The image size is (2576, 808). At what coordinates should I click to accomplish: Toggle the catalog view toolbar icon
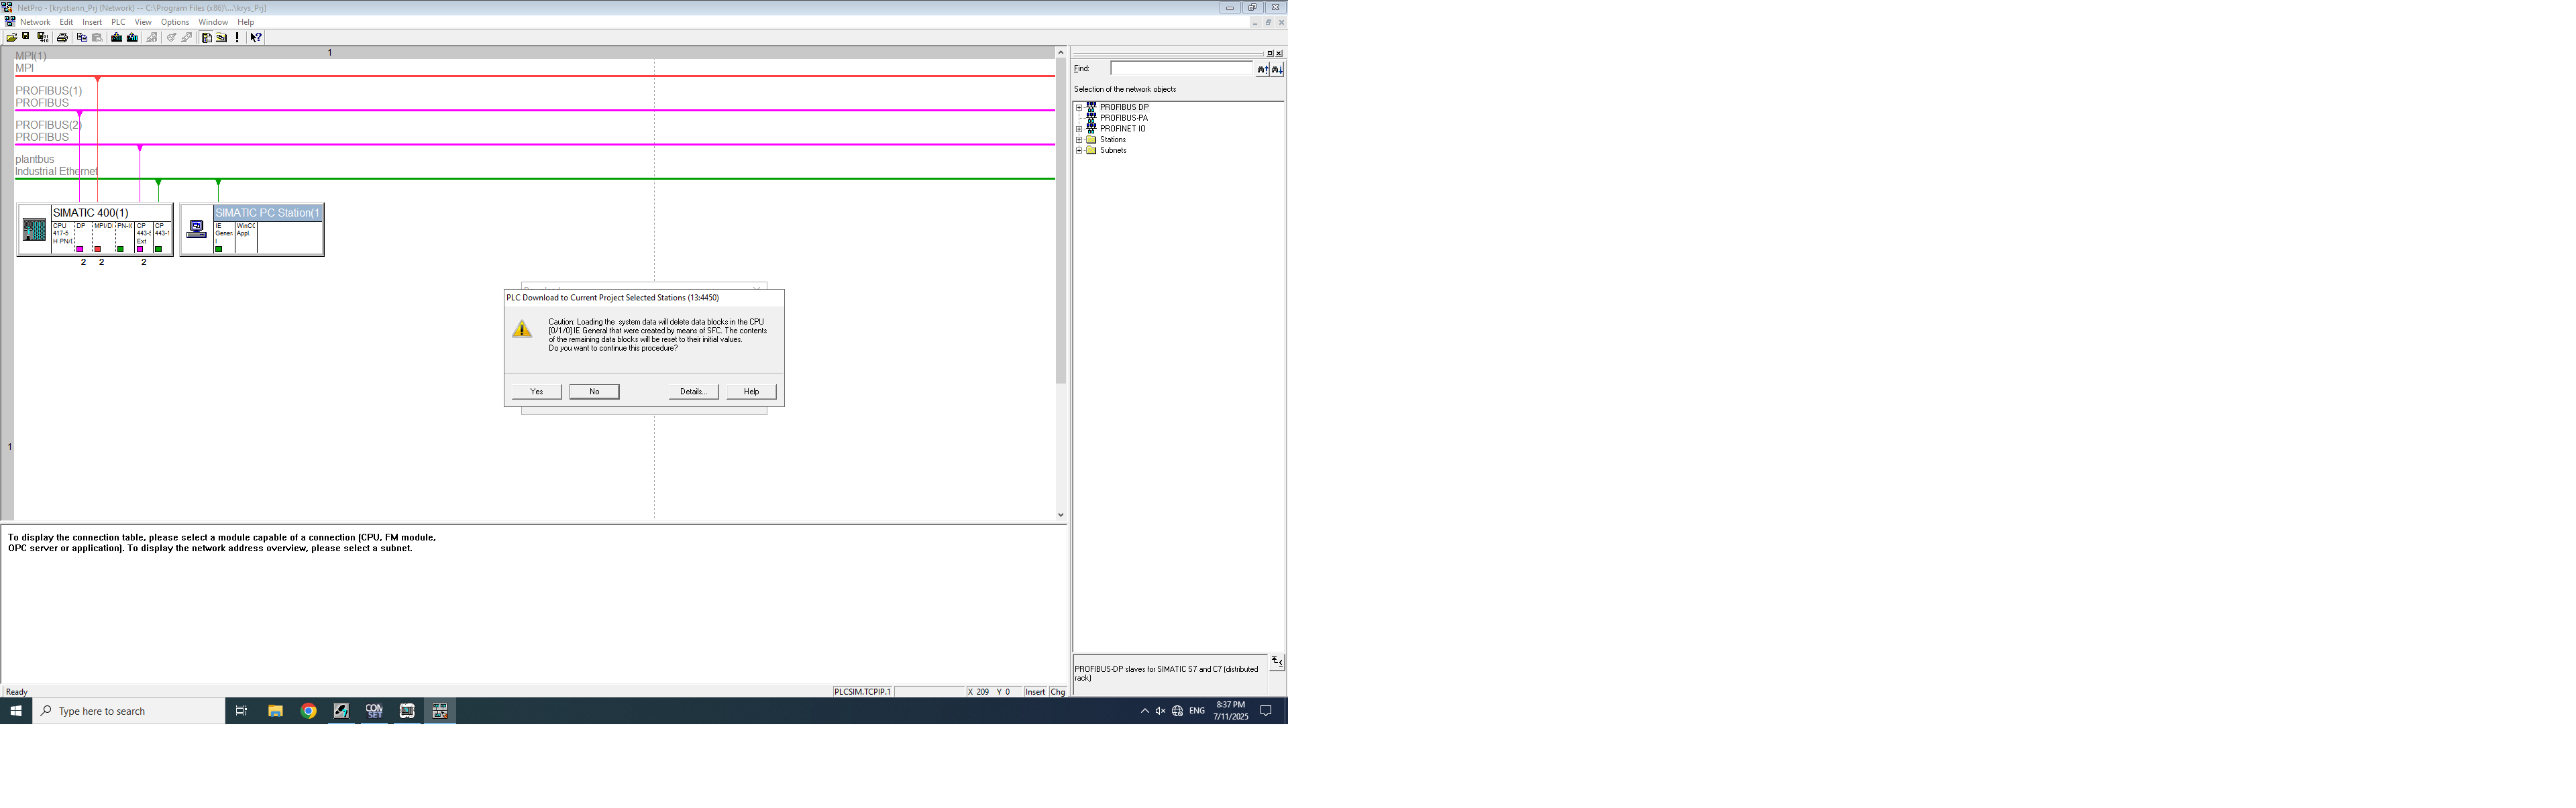pyautogui.click(x=206, y=38)
